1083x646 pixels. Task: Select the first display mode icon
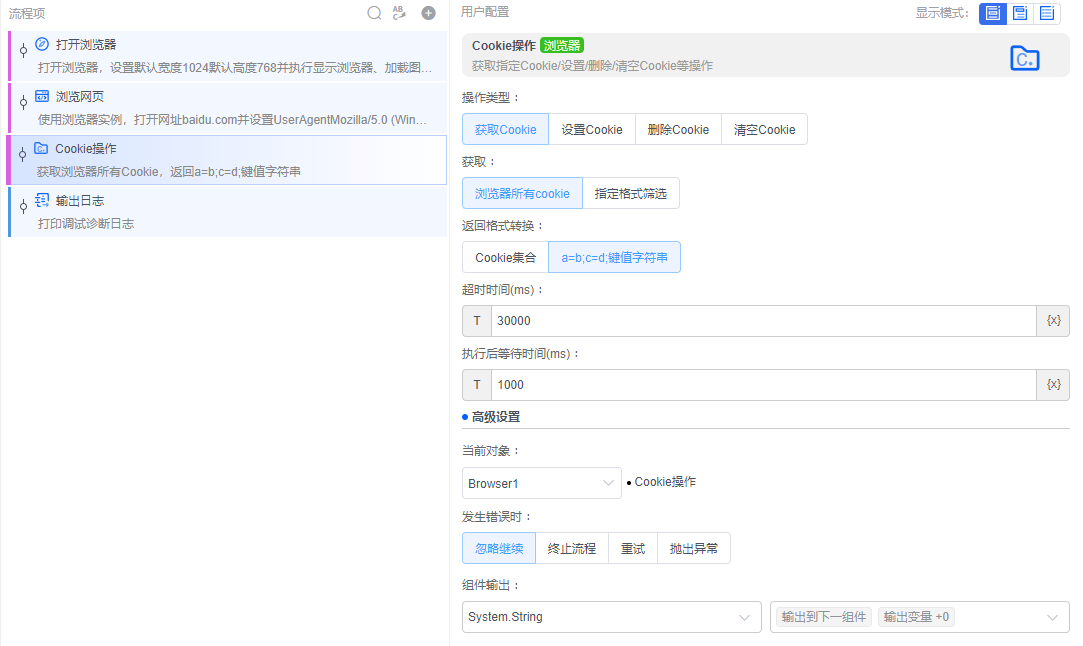(x=992, y=13)
